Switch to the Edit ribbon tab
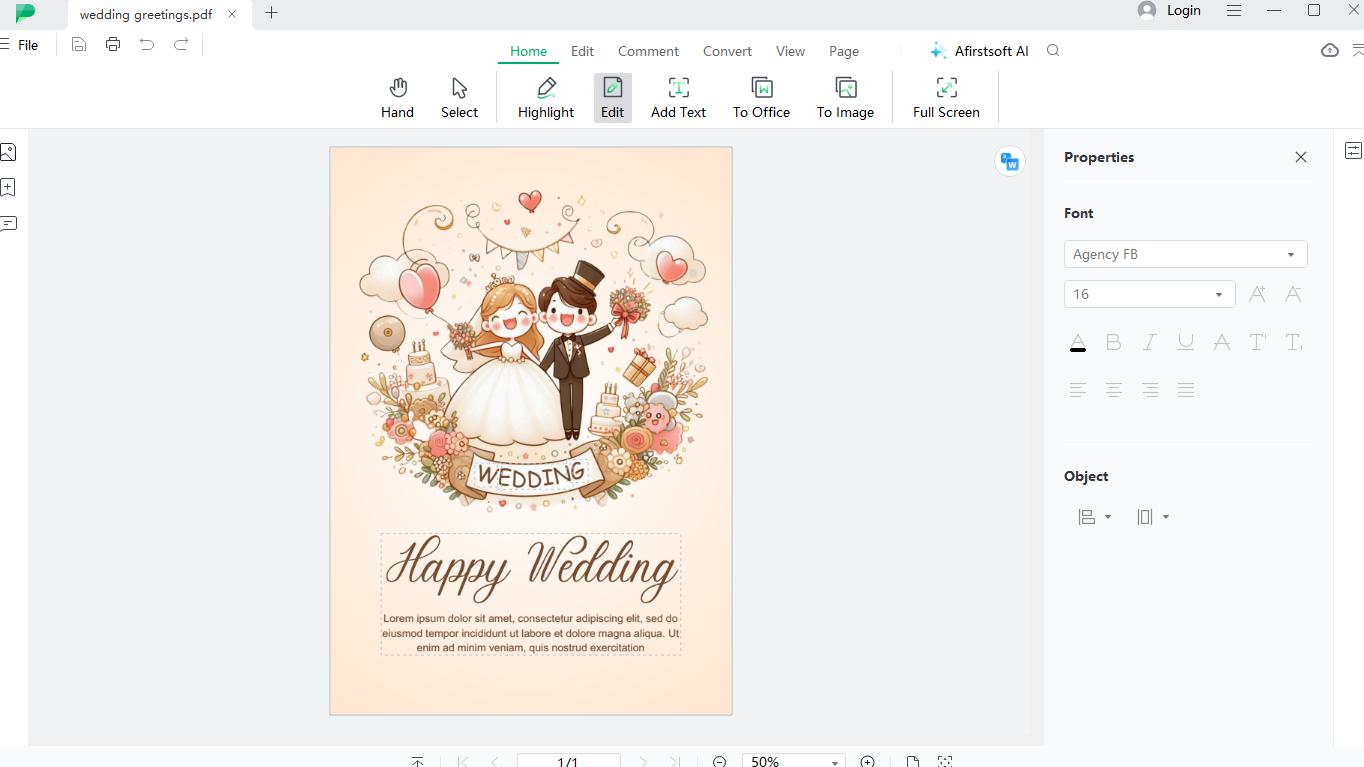Image resolution: width=1364 pixels, height=767 pixels. pos(582,51)
